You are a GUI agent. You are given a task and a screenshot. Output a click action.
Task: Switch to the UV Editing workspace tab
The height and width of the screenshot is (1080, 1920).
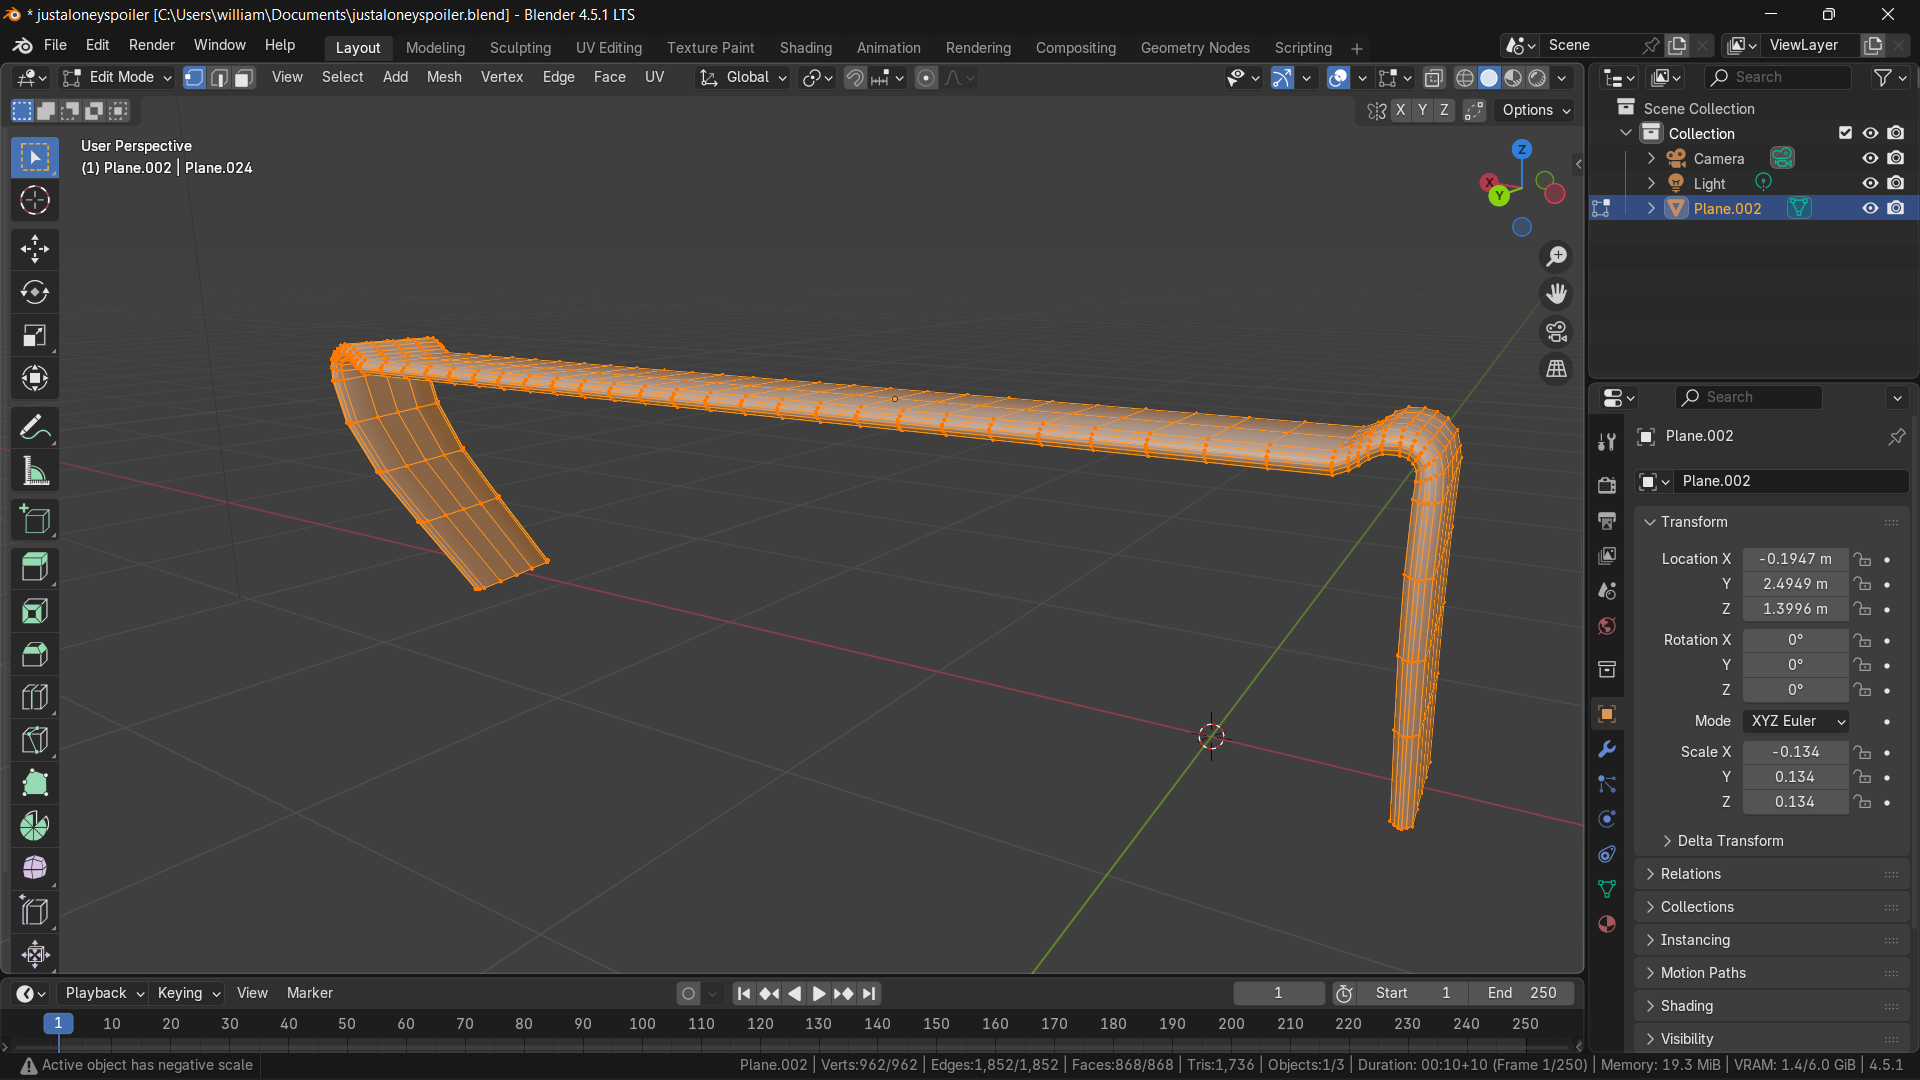tap(609, 48)
